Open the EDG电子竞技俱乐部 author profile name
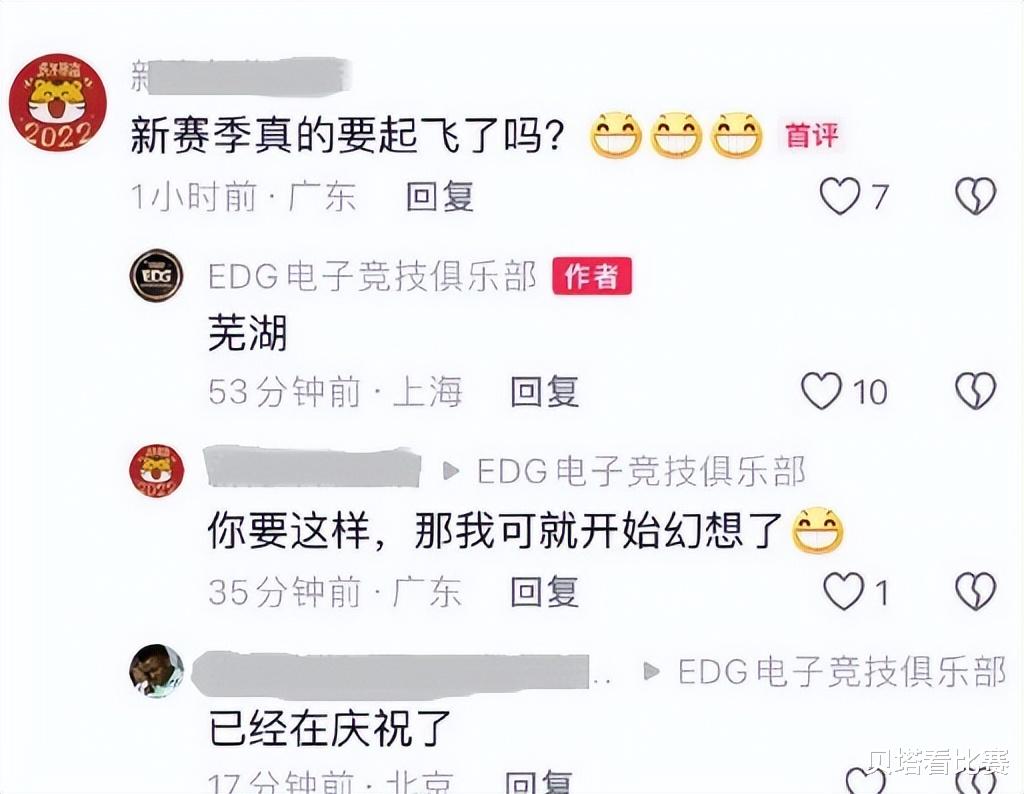 pyautogui.click(x=372, y=276)
